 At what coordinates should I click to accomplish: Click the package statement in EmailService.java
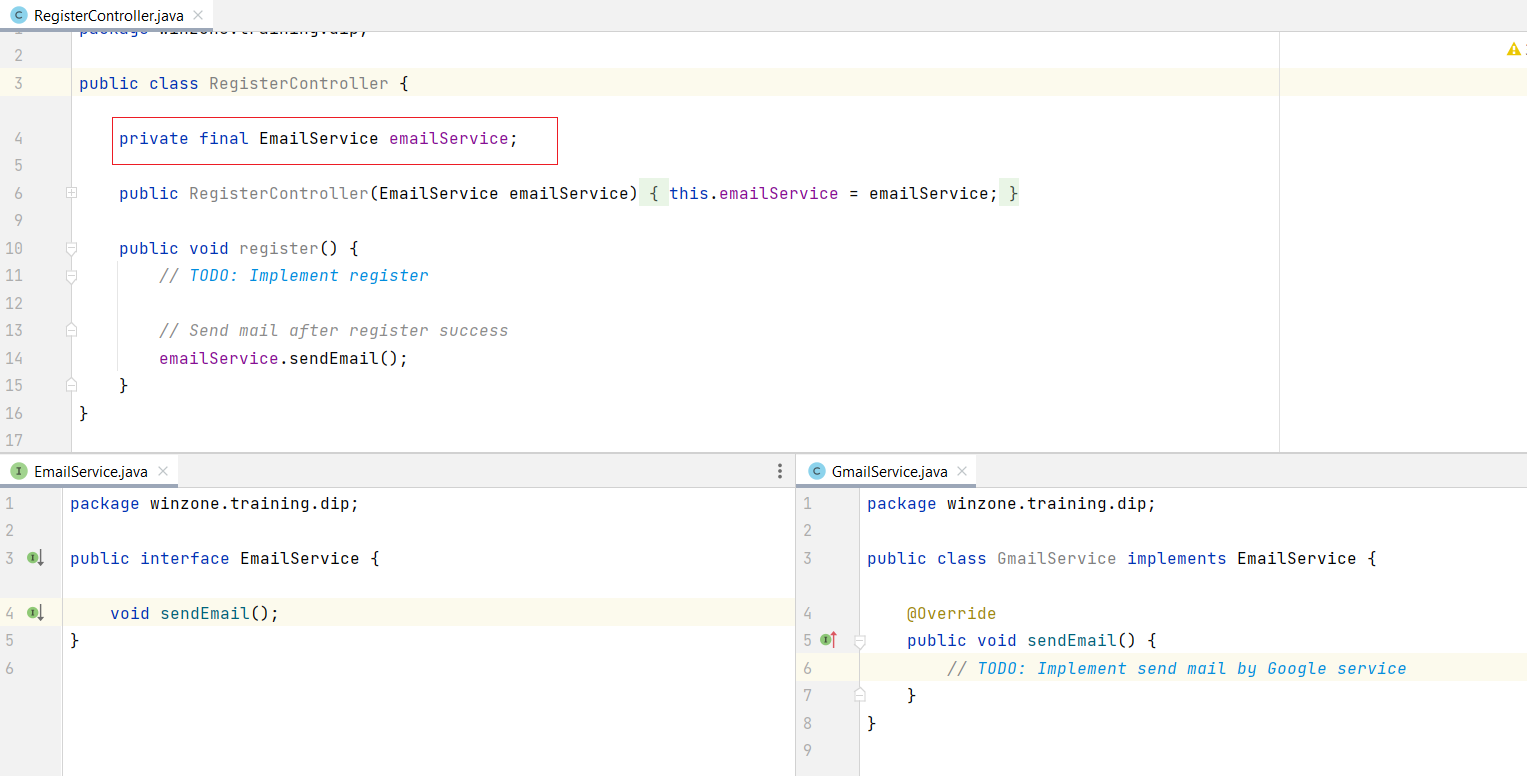click(214, 503)
